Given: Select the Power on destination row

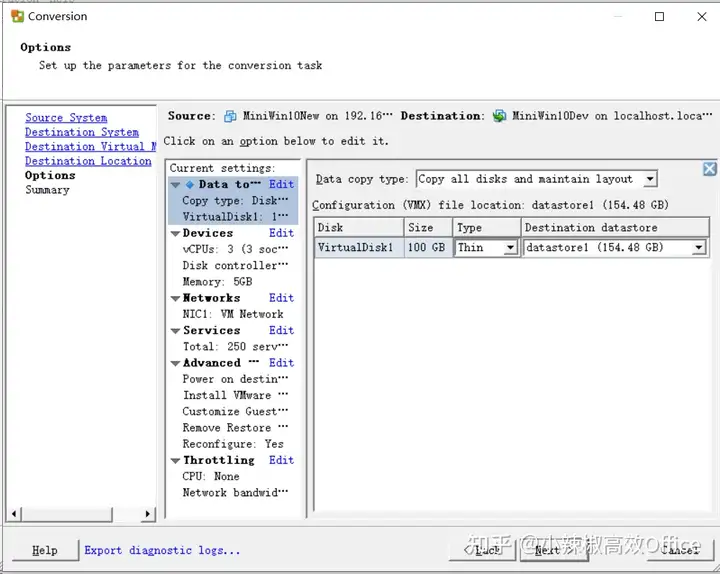Looking at the screenshot, I should tap(235, 379).
